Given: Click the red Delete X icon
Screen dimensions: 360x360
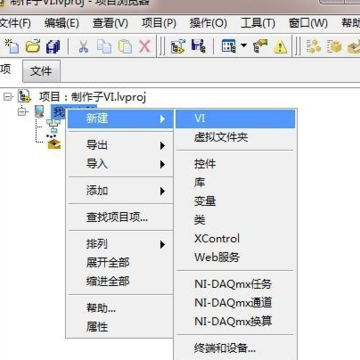Looking at the screenshot, I should coord(145,46).
